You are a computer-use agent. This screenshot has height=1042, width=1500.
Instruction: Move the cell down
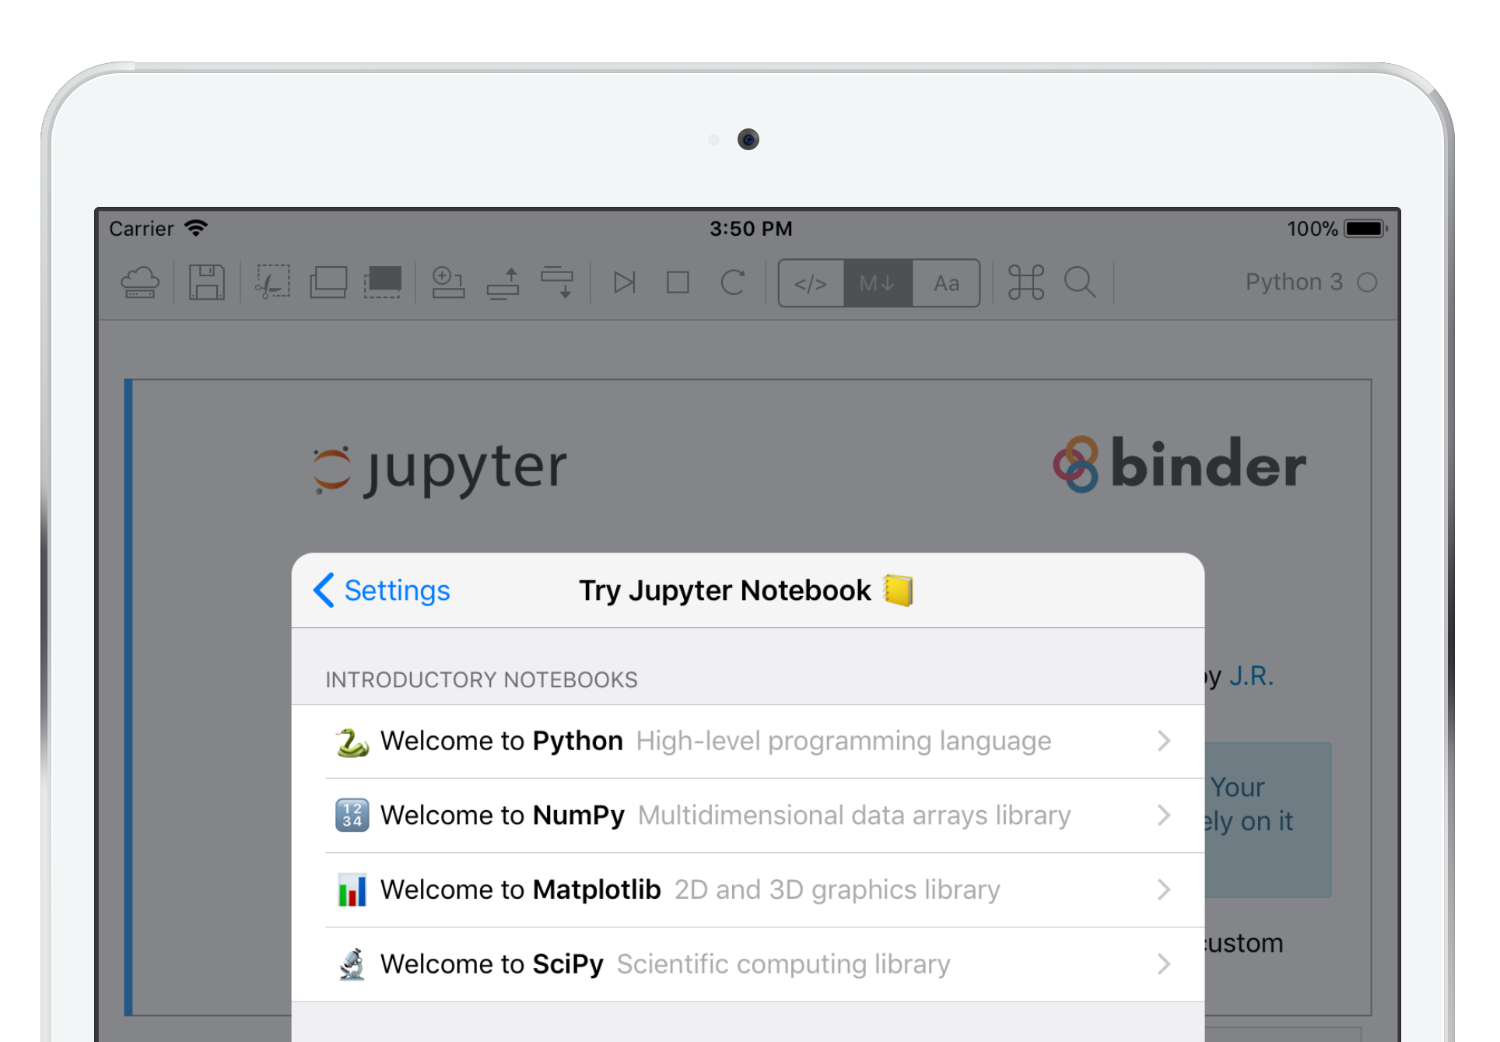tap(558, 282)
